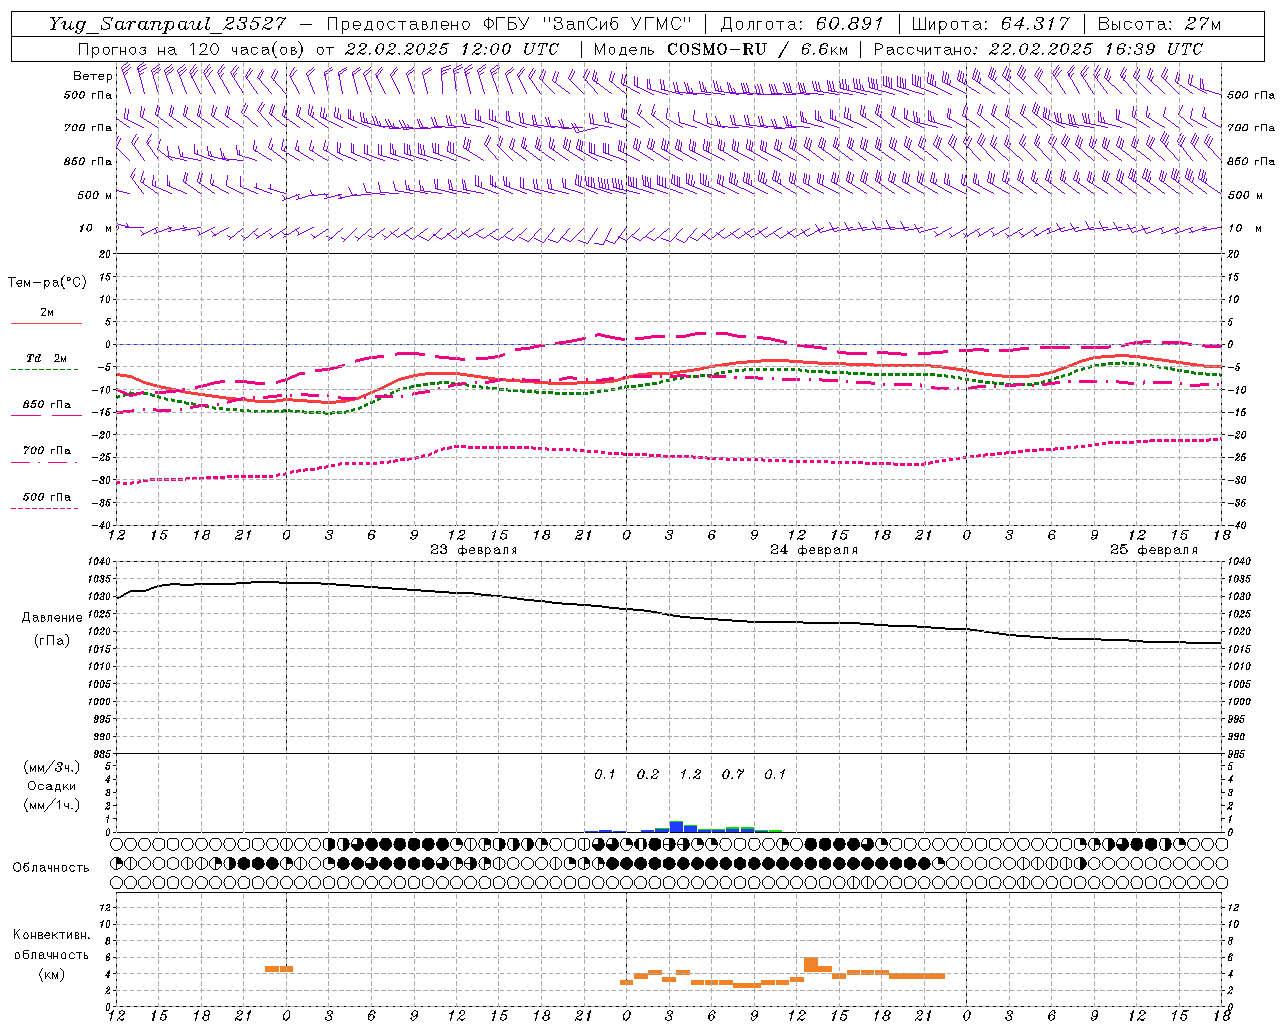Click the tallest blue precipitation bar
This screenshot has width=1280, height=1024.
676,827
